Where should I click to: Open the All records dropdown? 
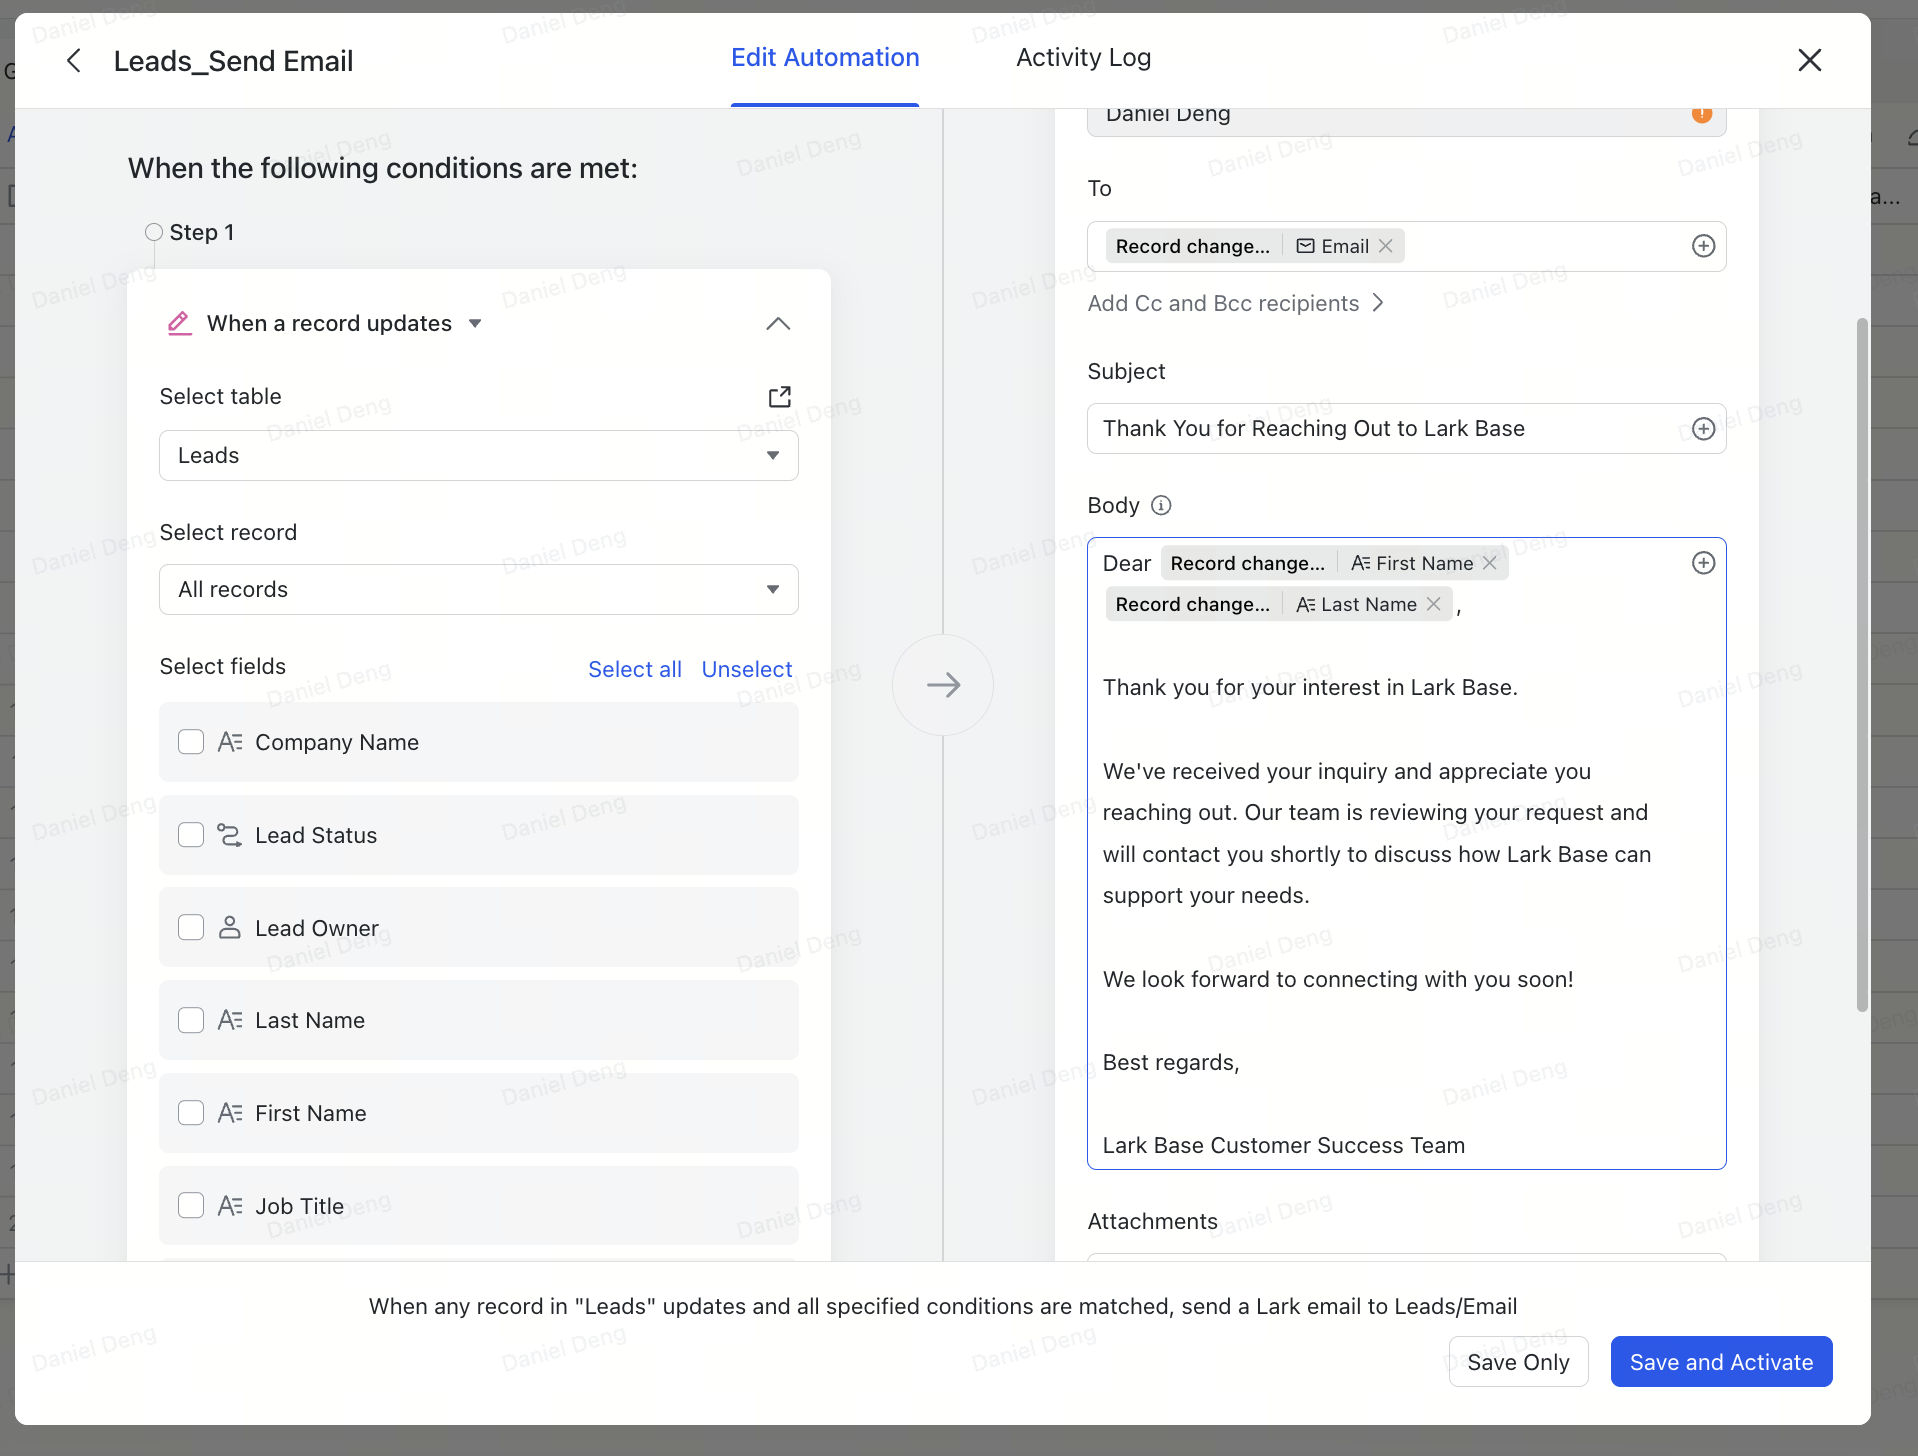pyautogui.click(x=479, y=590)
